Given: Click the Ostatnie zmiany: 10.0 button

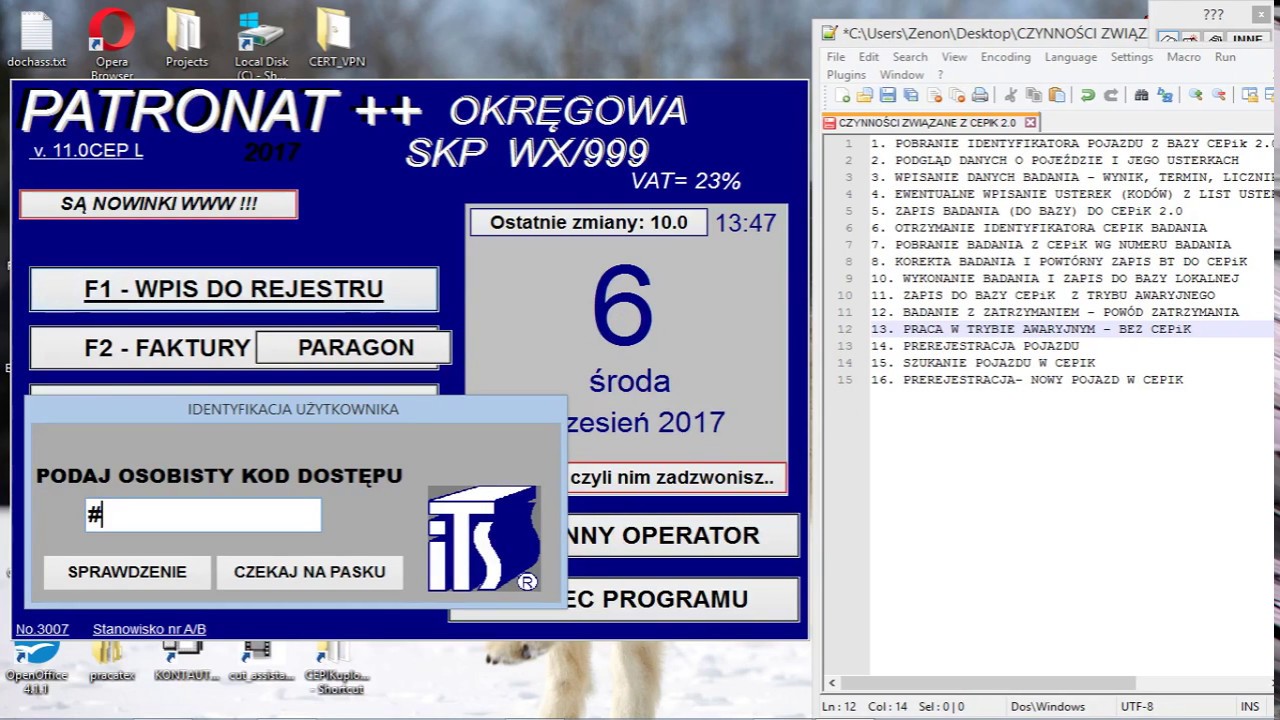Looking at the screenshot, I should click(588, 222).
